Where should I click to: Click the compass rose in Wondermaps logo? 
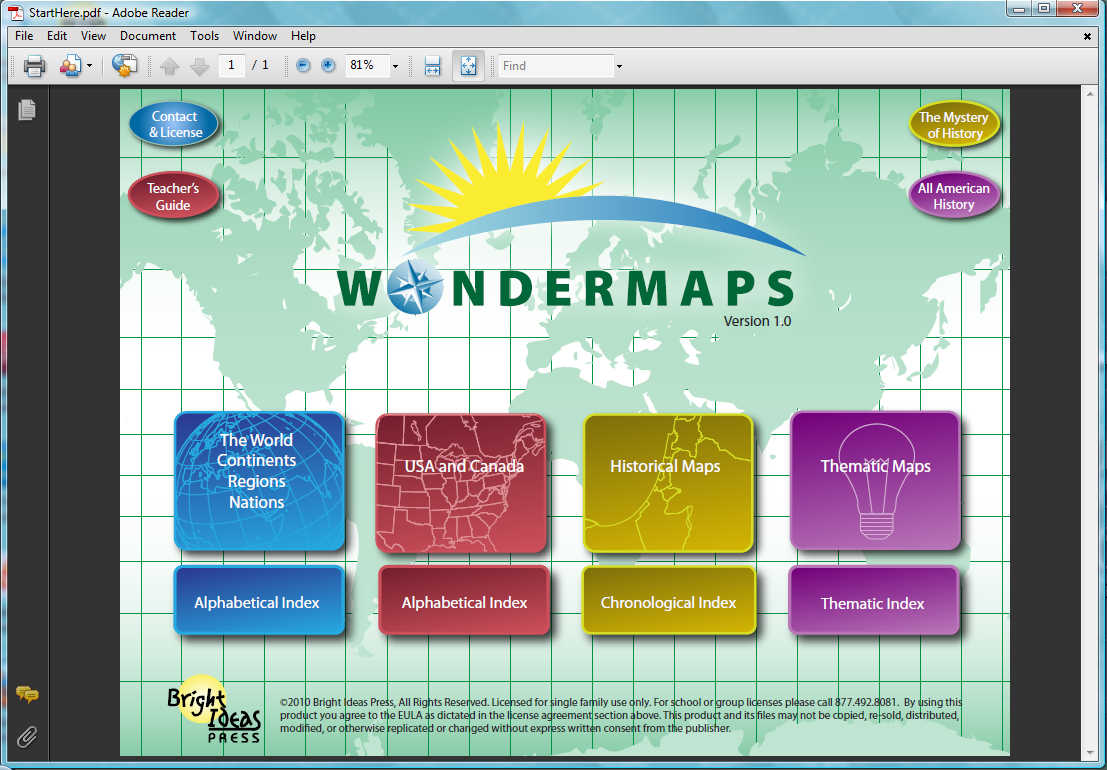coord(414,287)
